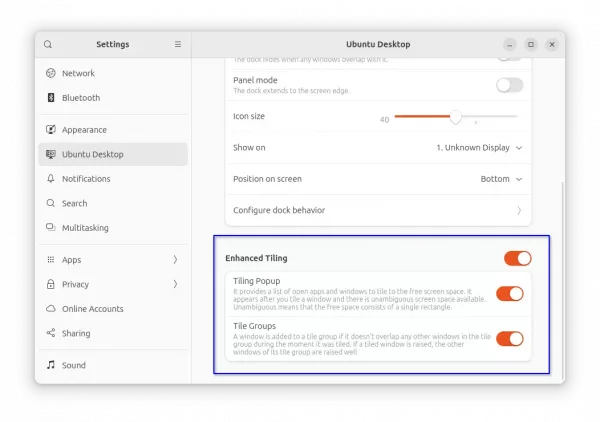Click the Tiling Popup label

coord(257,281)
